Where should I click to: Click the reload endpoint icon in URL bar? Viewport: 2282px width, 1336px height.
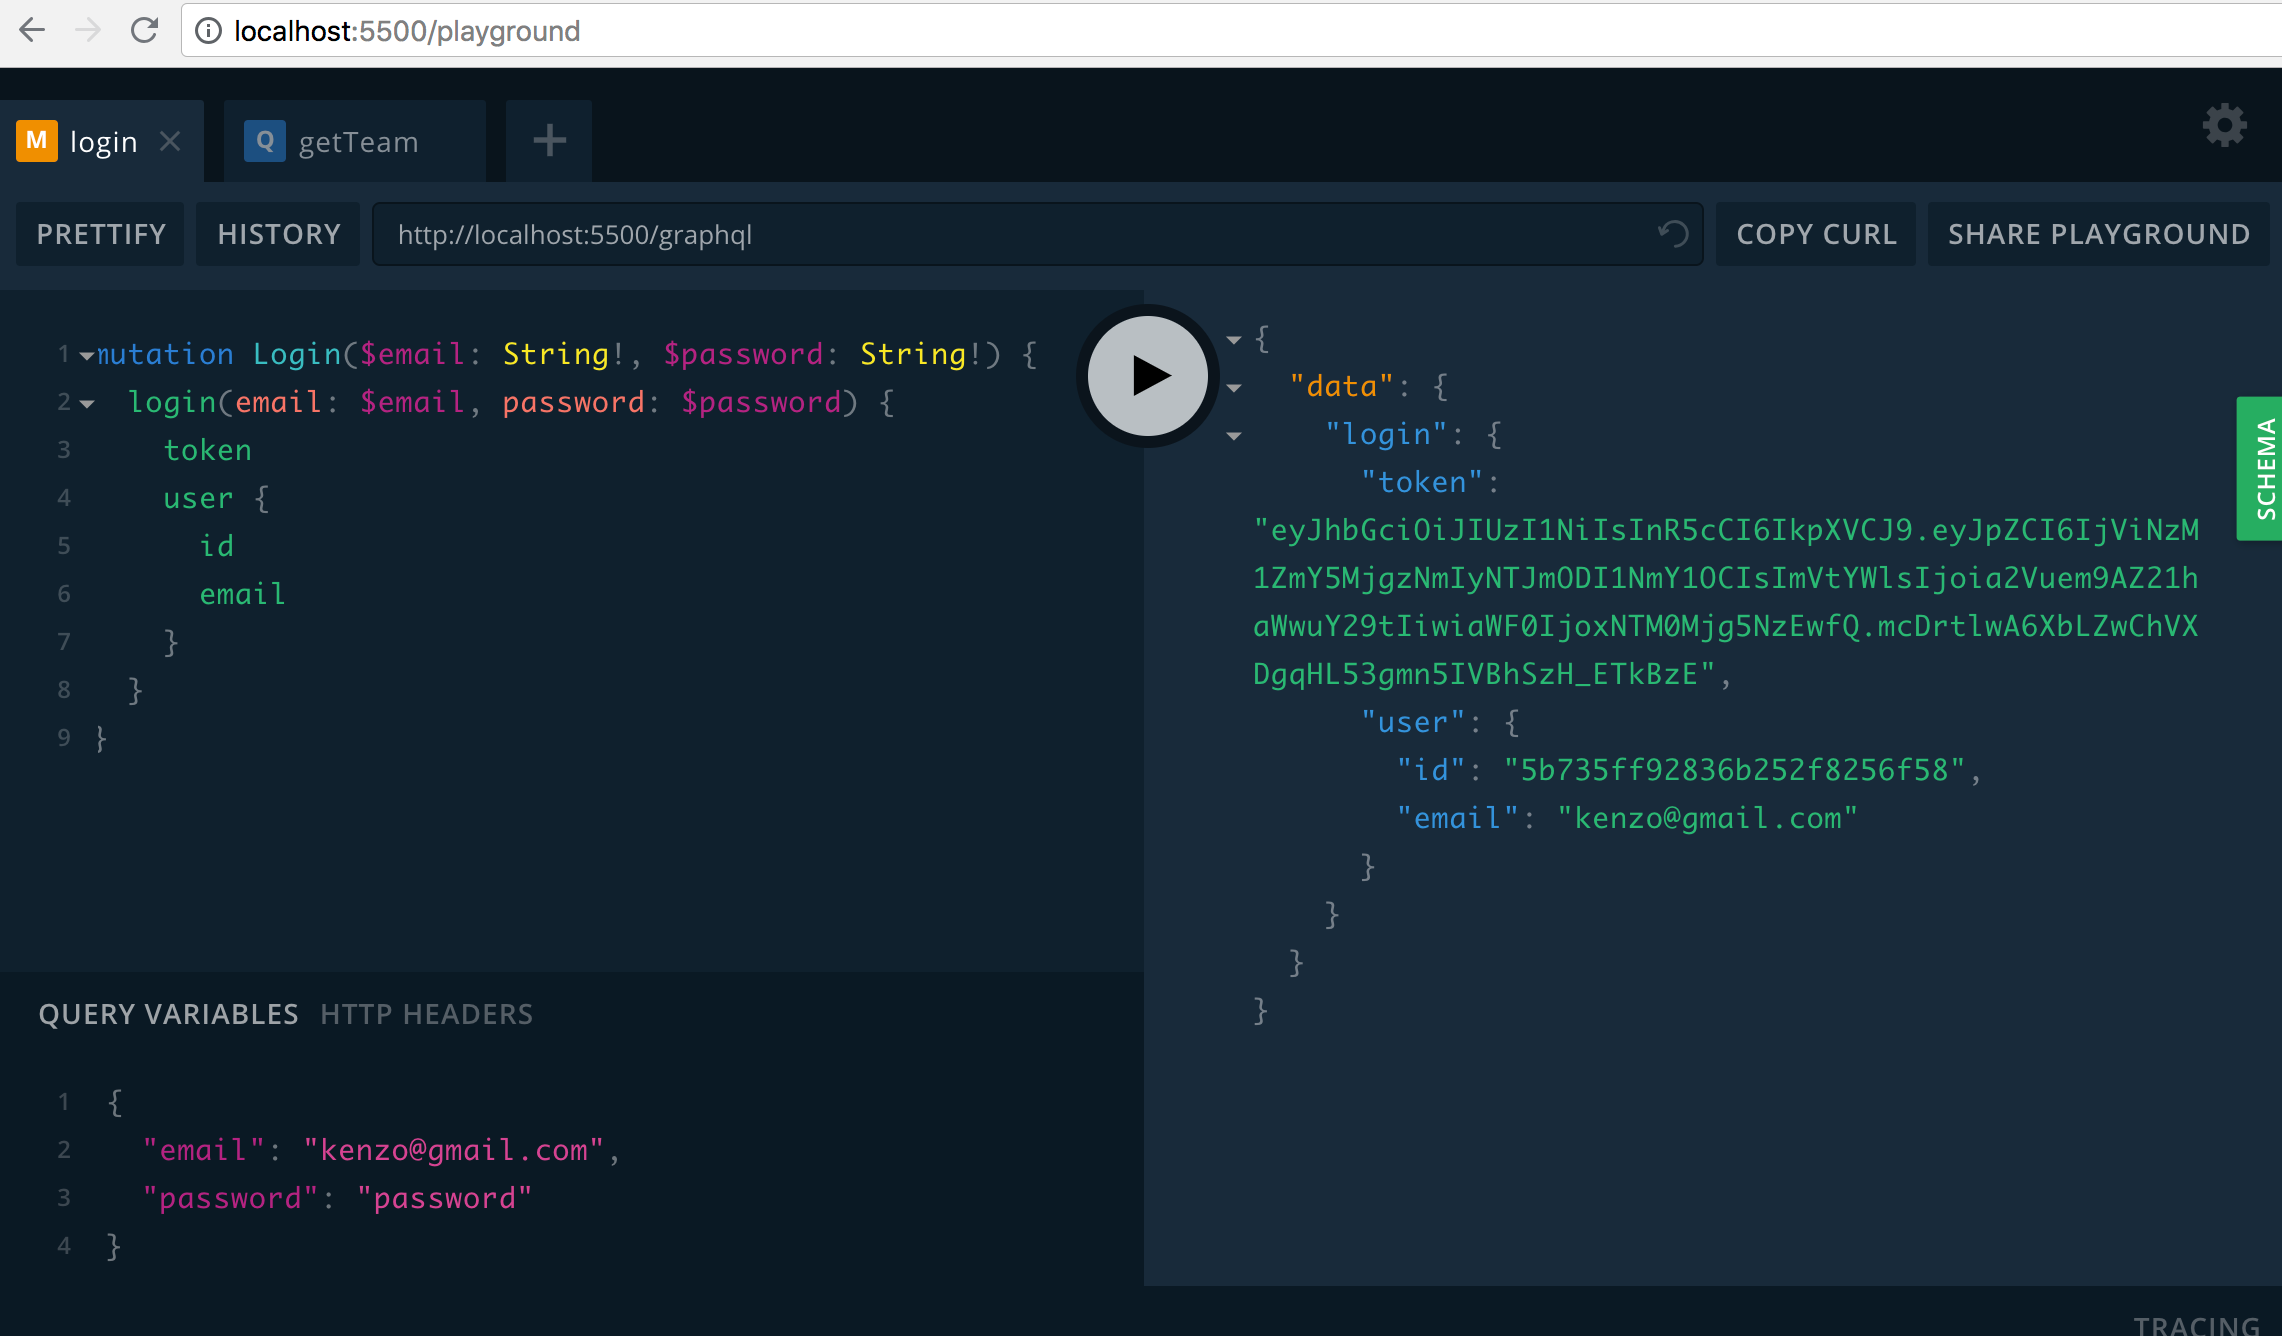1673,234
